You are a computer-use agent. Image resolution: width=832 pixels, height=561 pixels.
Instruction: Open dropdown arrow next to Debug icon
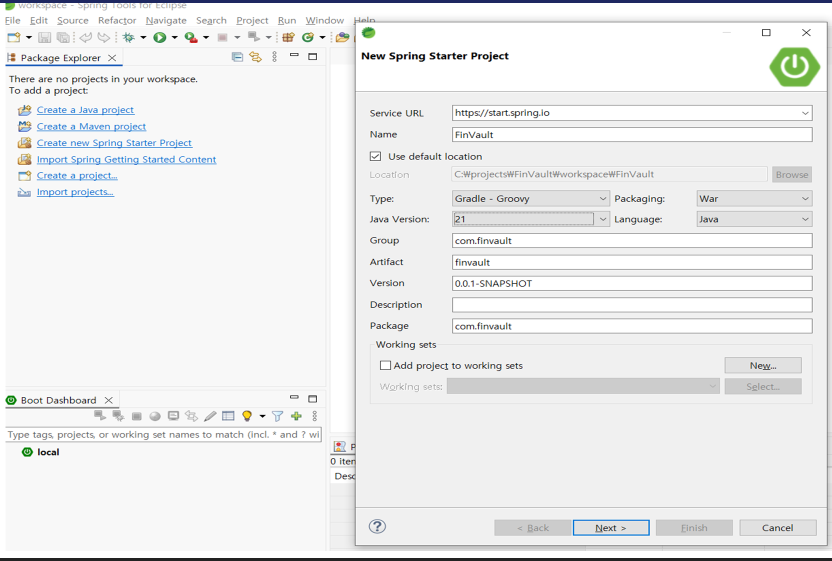143,37
